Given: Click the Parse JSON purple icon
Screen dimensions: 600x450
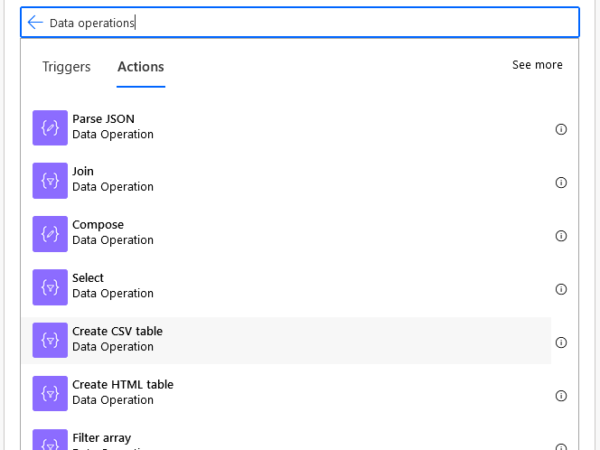Looking at the screenshot, I should point(50,128).
